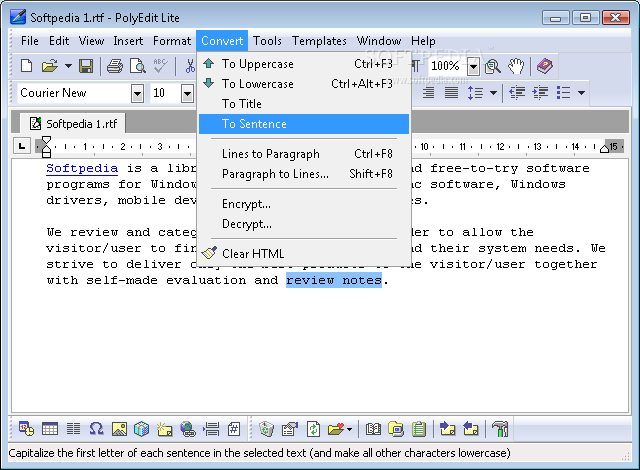Image resolution: width=640 pixels, height=470 pixels.
Task: Open the View menu
Action: click(x=91, y=41)
